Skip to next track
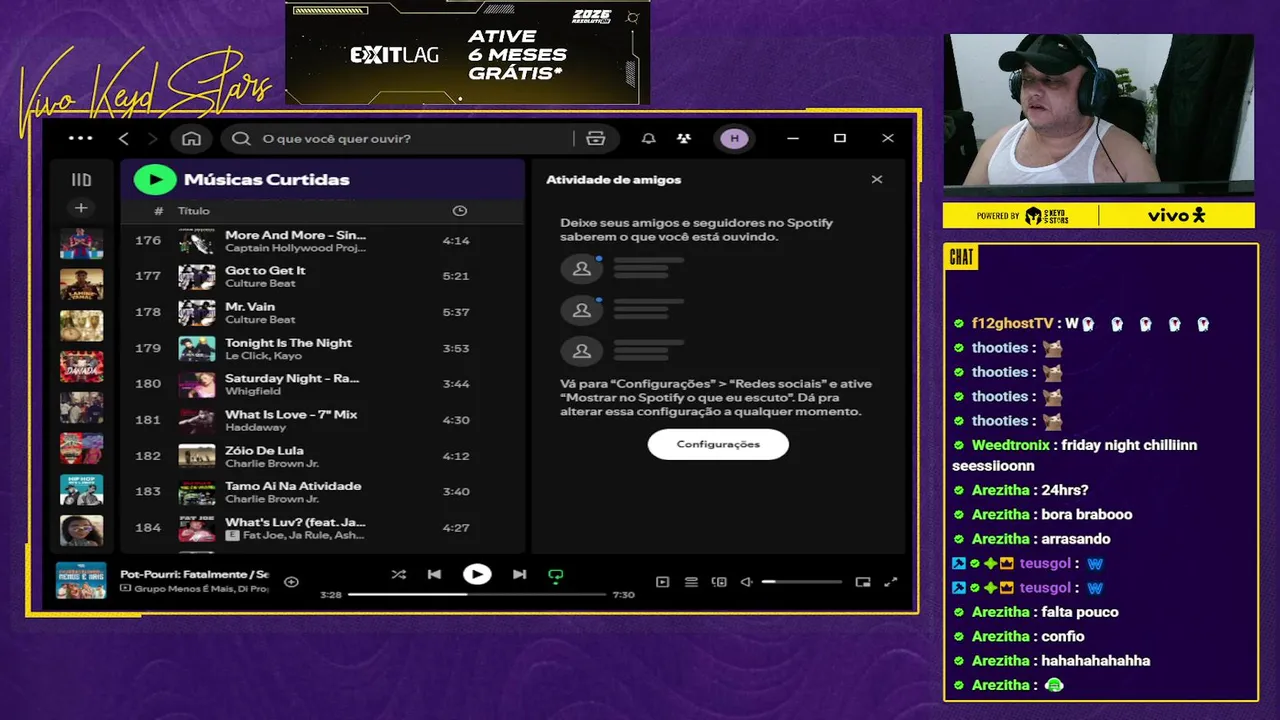Viewport: 1280px width, 720px height. [519, 574]
